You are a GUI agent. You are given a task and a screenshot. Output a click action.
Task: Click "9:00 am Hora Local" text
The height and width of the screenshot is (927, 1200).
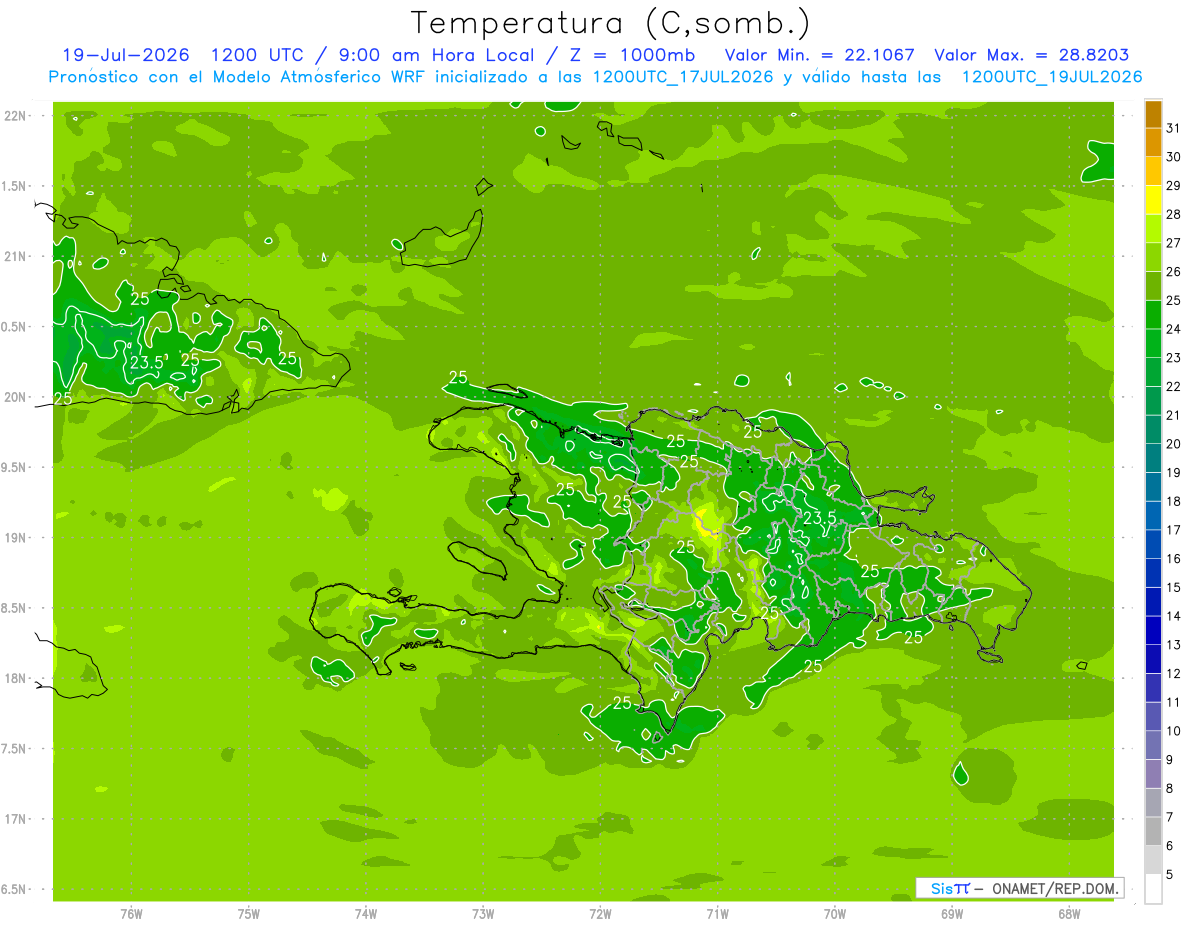click(437, 55)
